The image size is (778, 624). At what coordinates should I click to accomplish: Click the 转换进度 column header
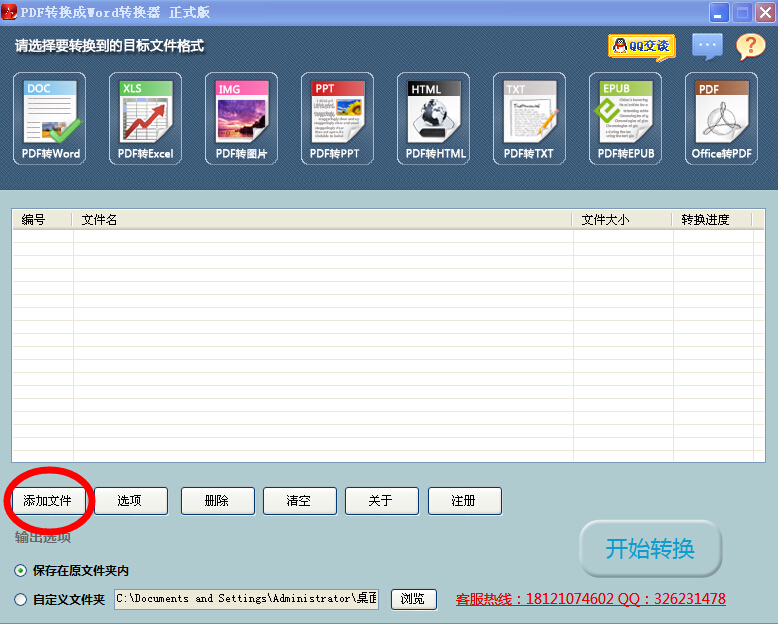[x=712, y=219]
